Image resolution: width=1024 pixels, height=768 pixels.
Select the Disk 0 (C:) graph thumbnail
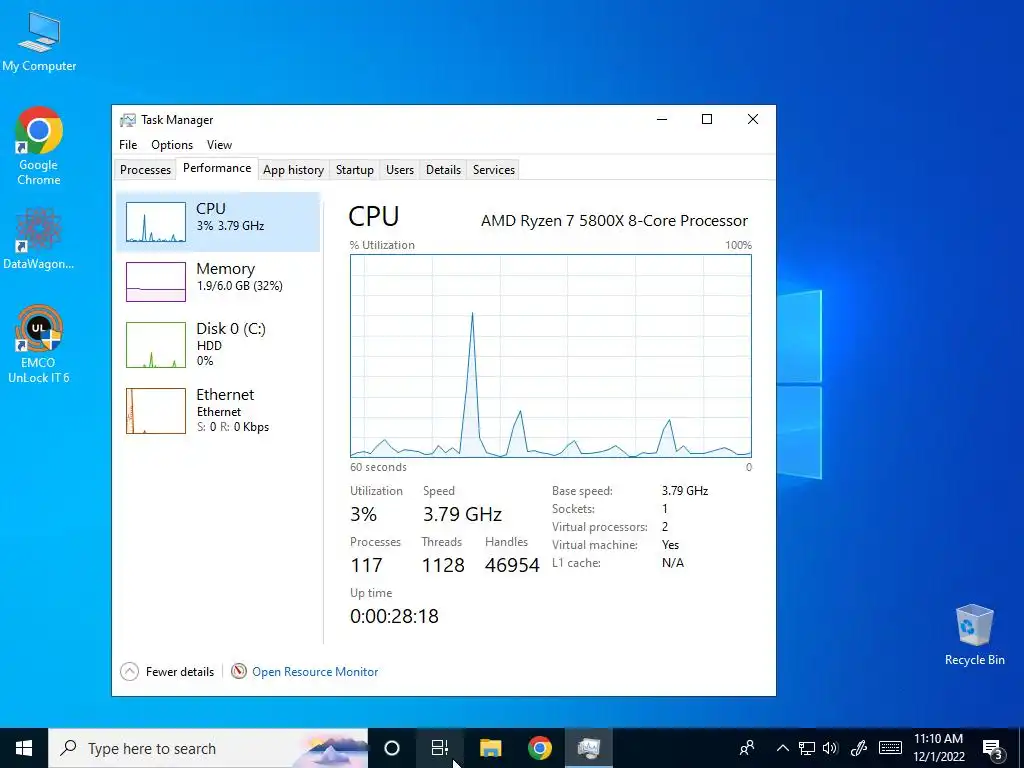[155, 345]
